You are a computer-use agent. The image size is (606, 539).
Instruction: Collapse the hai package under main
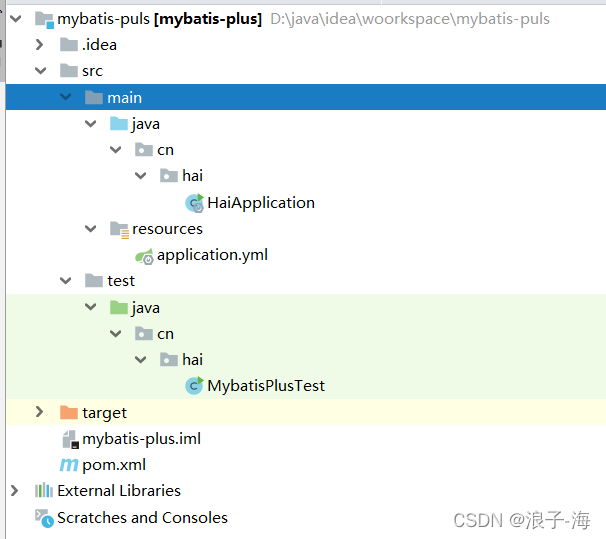[x=140, y=175]
